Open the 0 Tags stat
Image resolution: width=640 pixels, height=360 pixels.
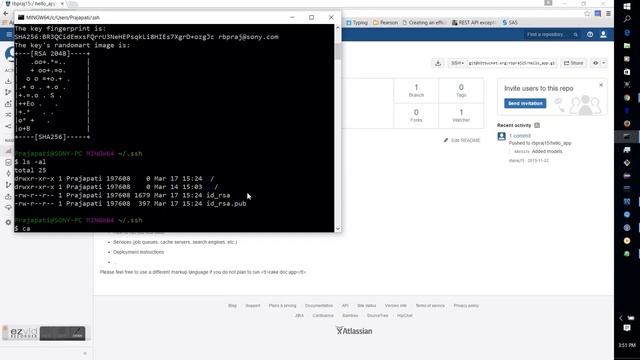[461, 91]
